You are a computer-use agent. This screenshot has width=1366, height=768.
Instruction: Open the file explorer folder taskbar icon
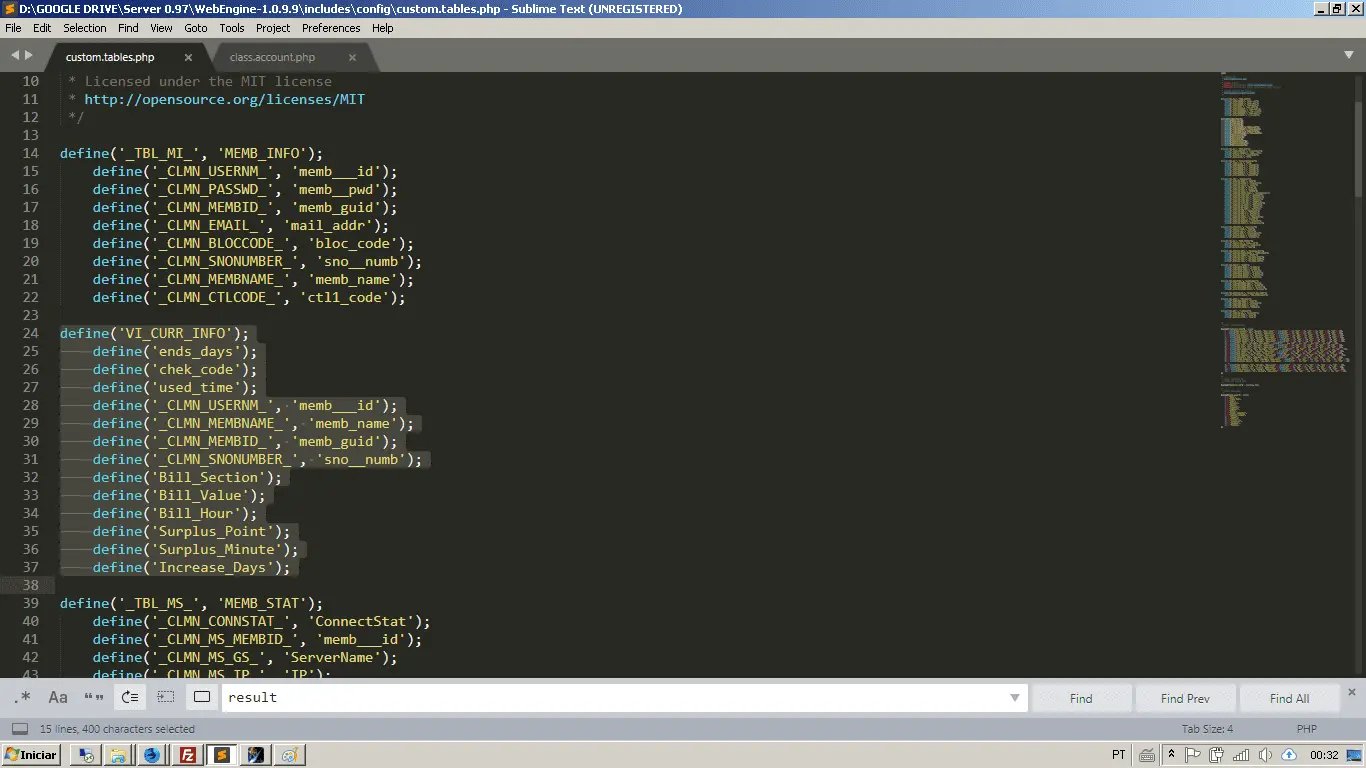click(118, 755)
